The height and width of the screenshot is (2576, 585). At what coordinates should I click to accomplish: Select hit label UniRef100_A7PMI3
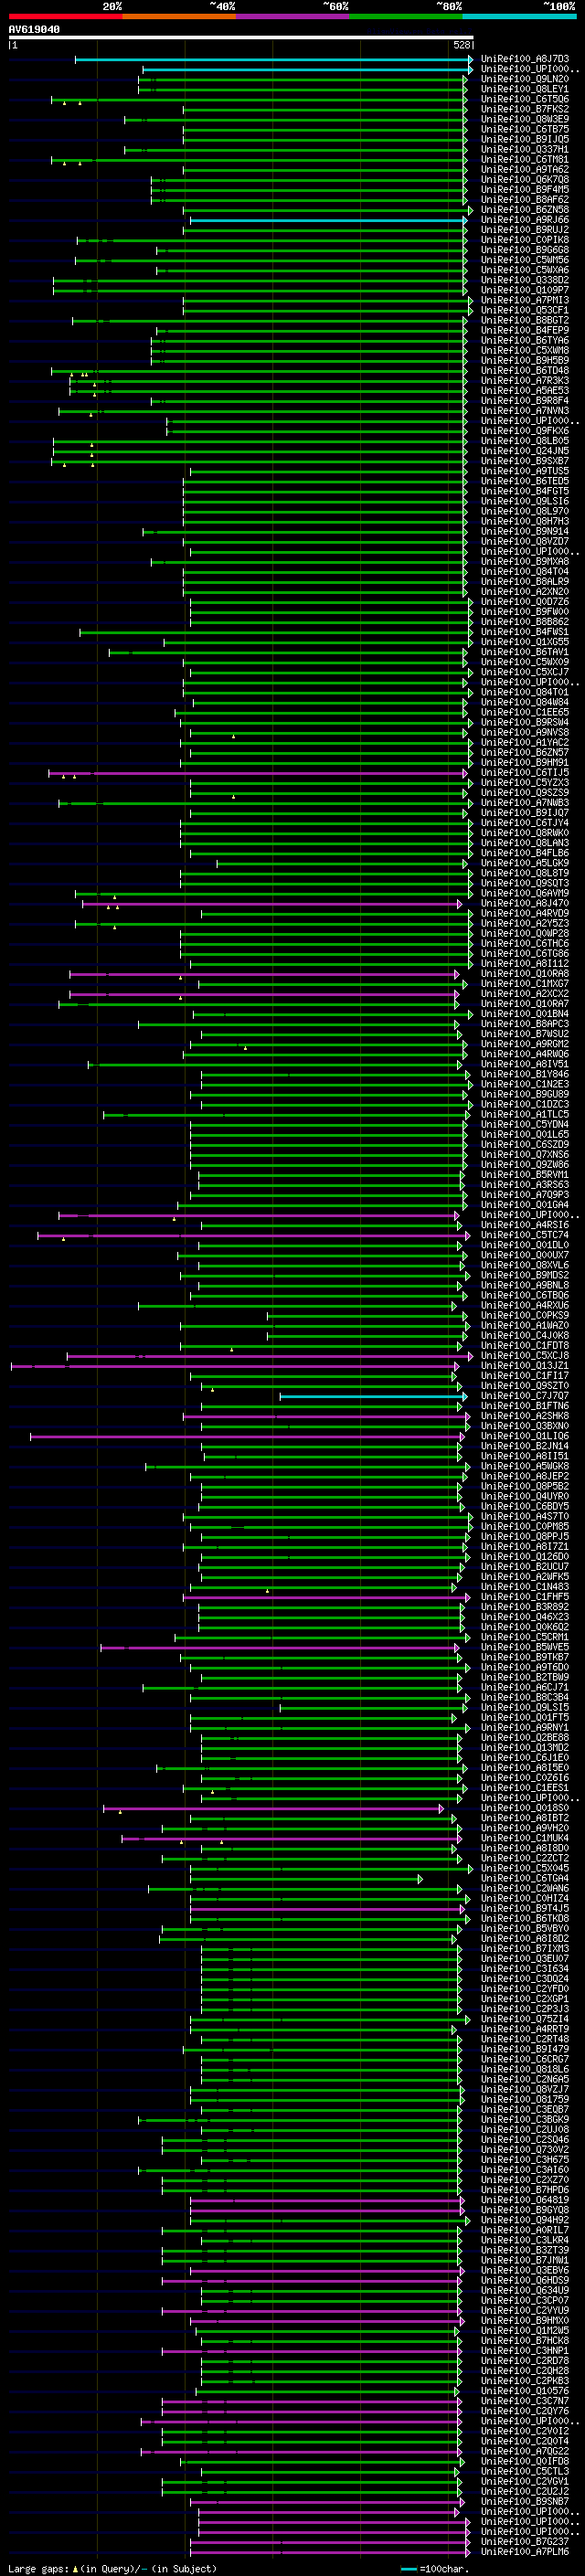525,301
